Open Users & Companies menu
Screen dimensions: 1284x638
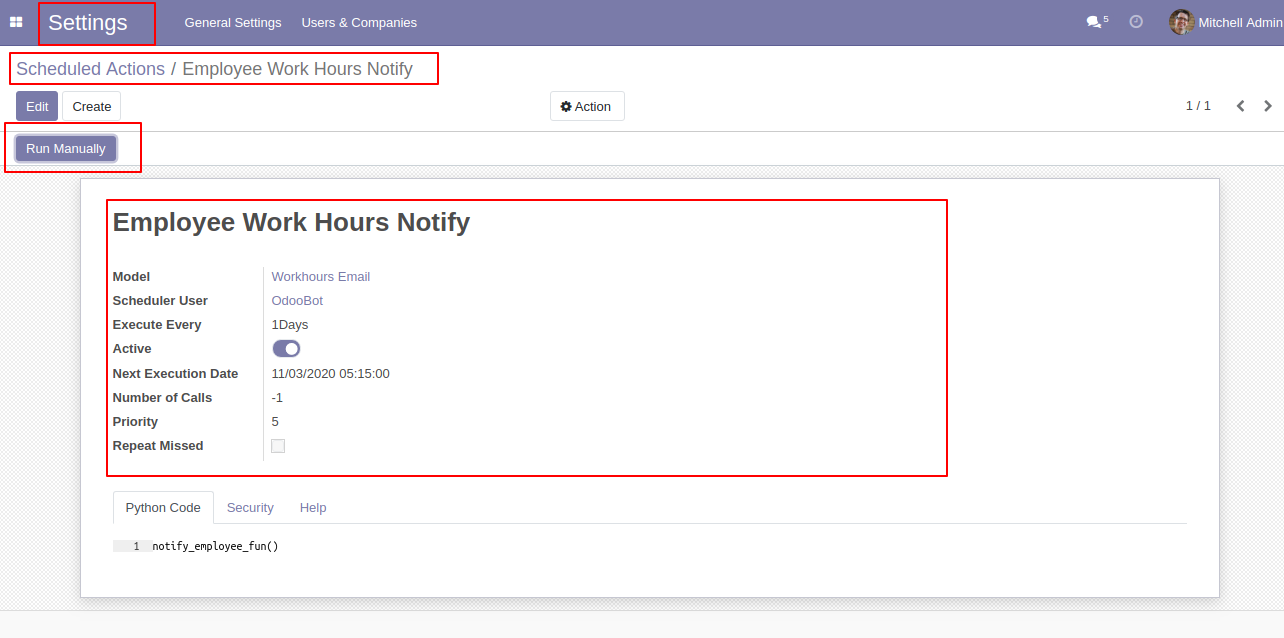[x=359, y=22]
